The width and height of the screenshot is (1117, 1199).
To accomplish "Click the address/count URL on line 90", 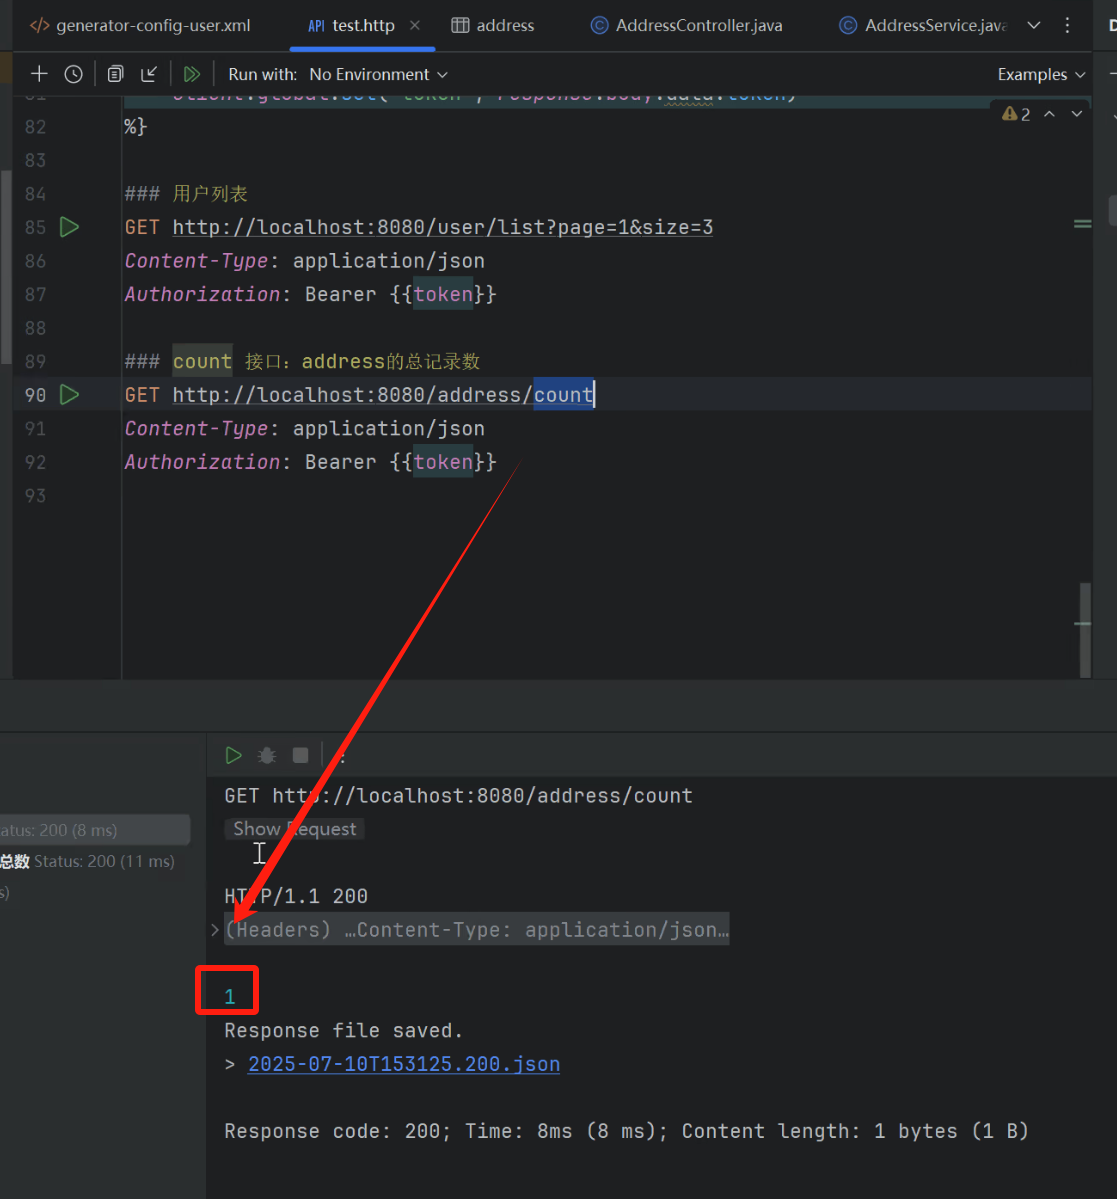I will click(x=383, y=395).
